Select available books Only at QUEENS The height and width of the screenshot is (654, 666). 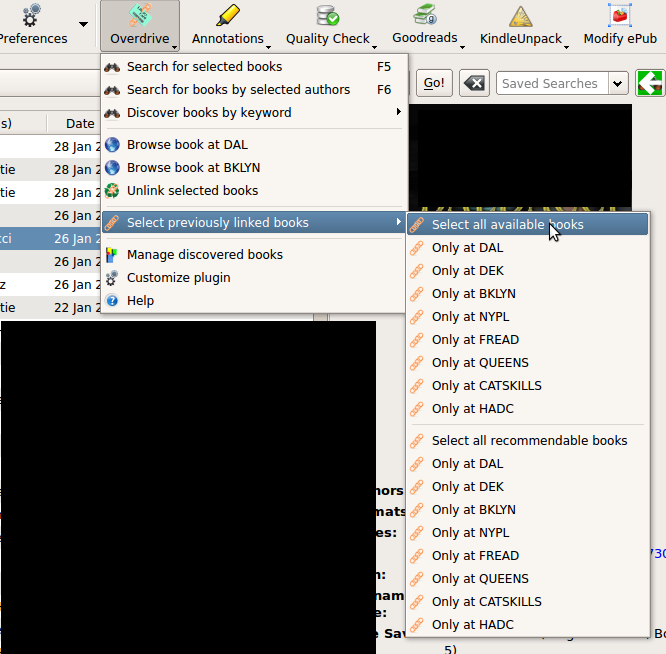[528, 363]
